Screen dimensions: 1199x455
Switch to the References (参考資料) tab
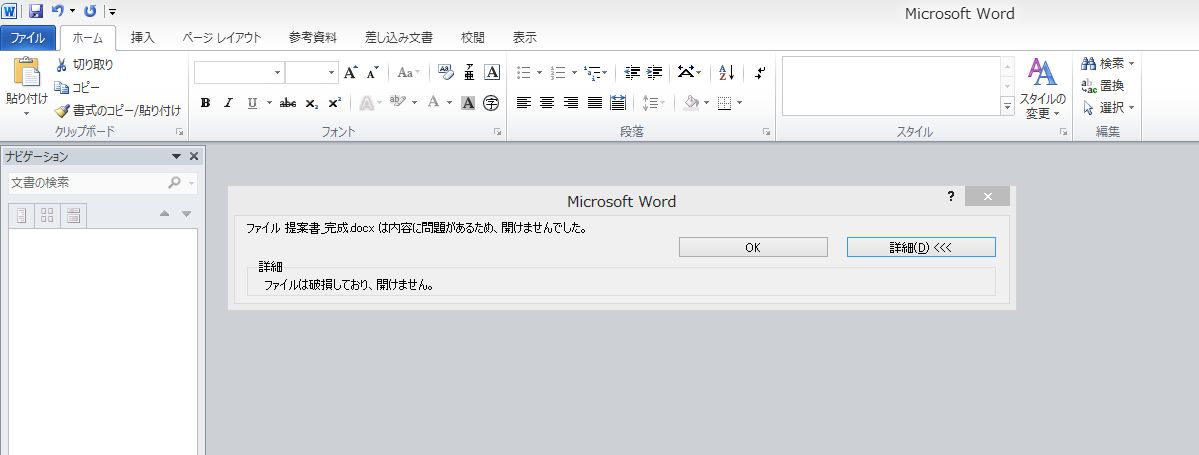tap(313, 37)
